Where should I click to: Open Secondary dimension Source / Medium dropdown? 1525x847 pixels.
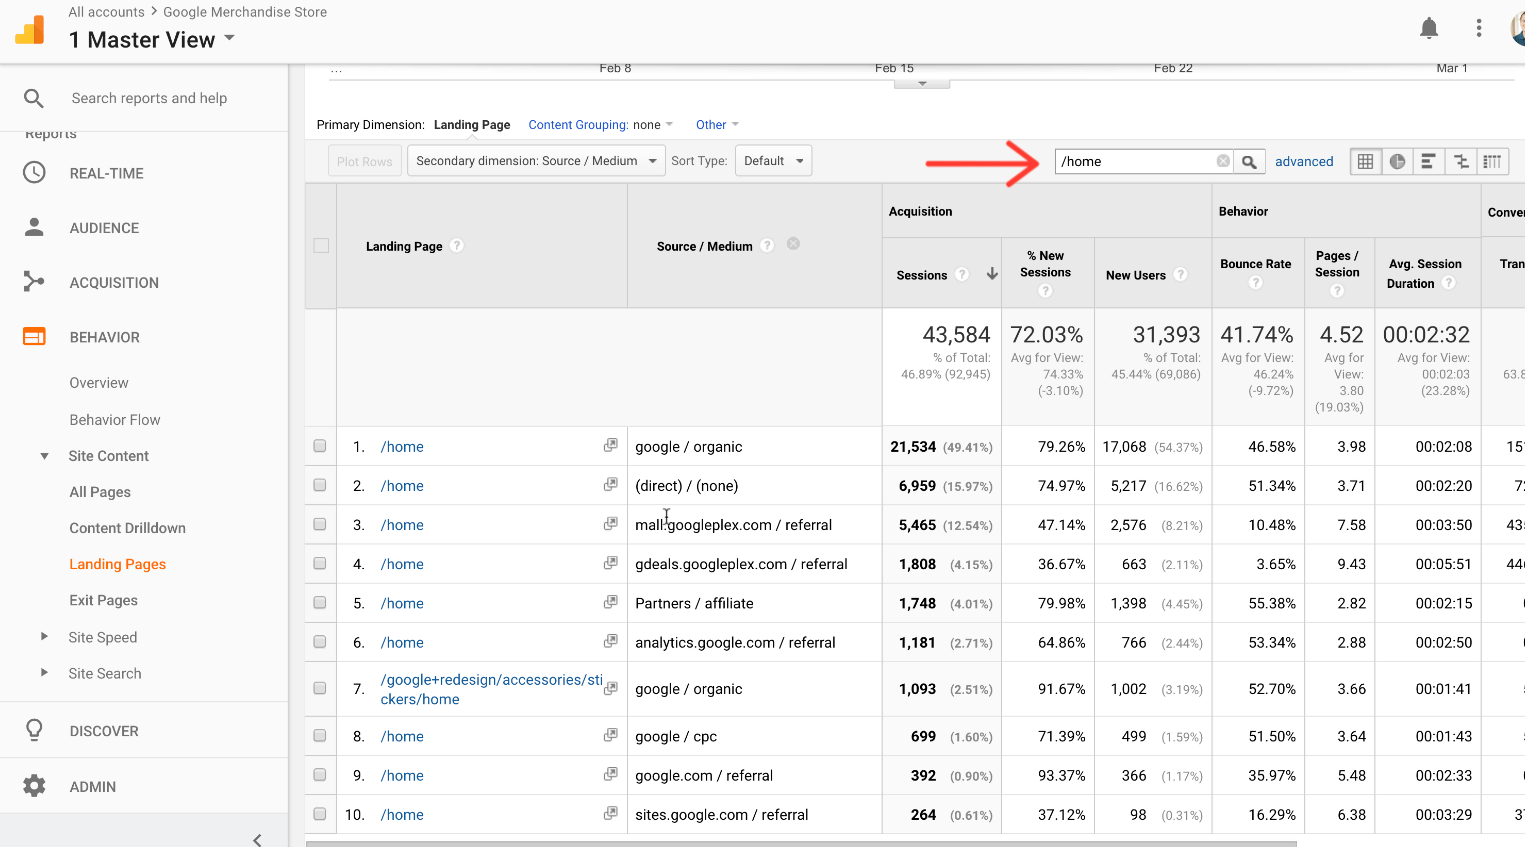point(536,161)
